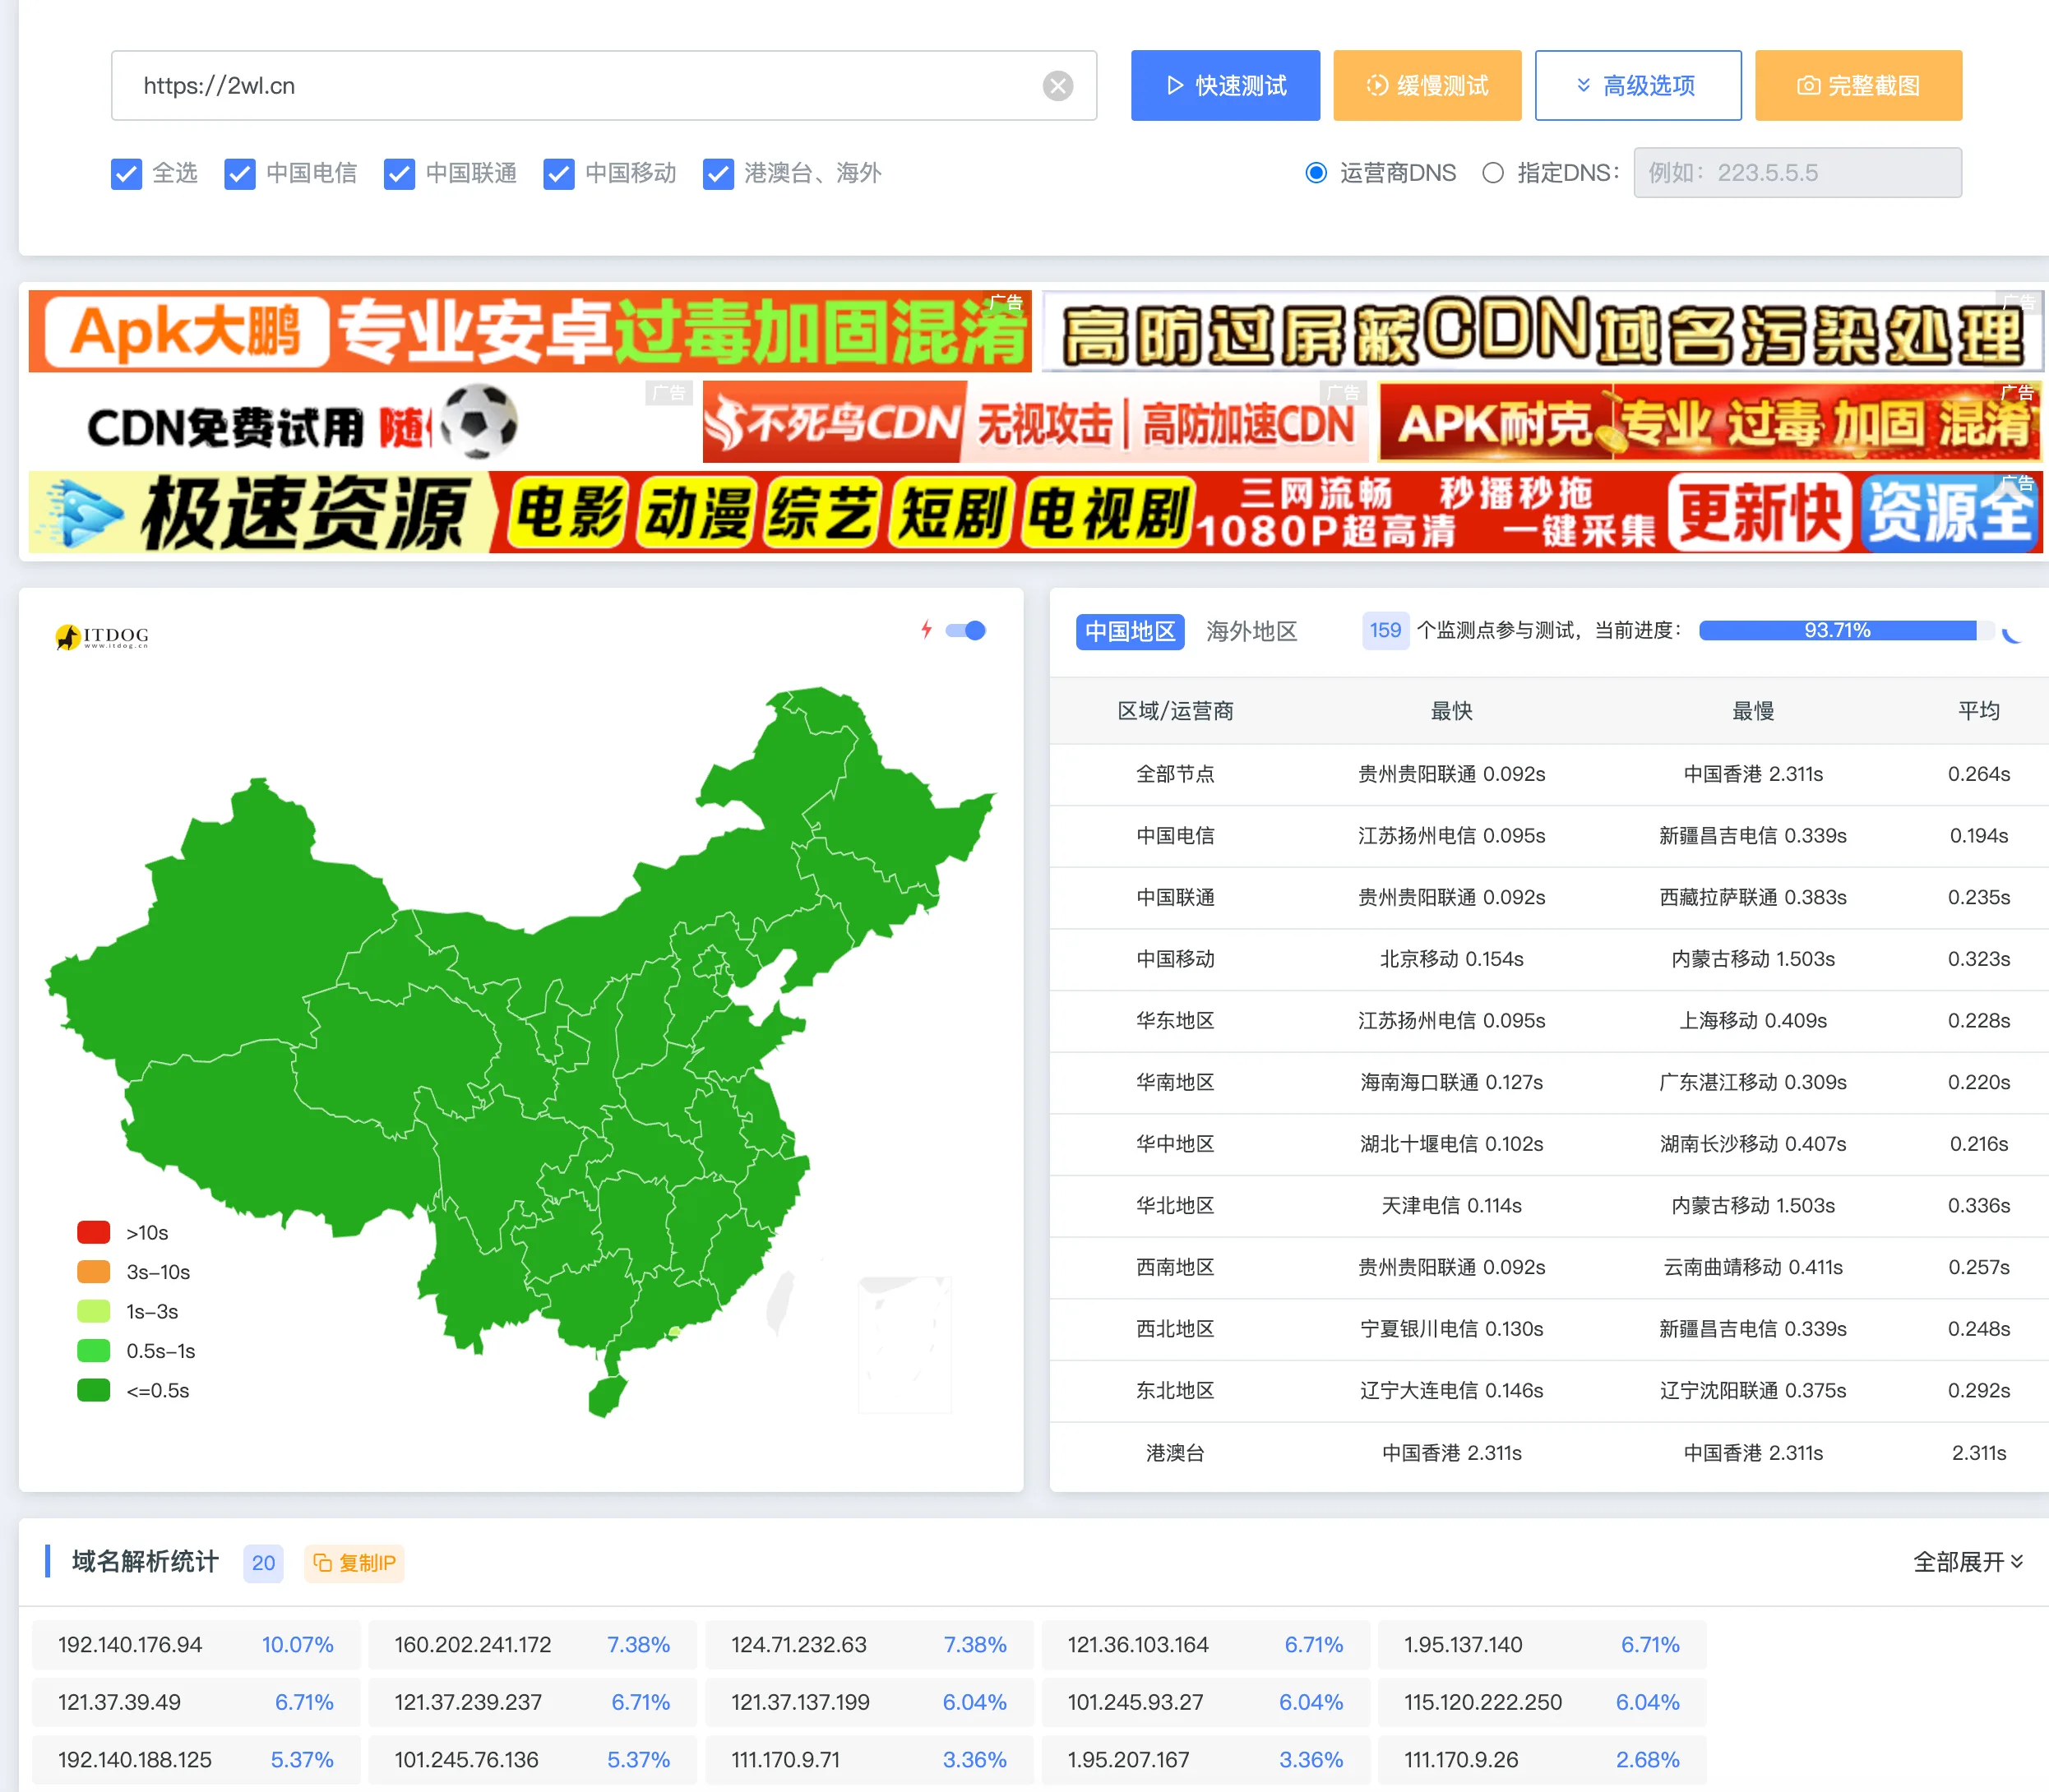Click the red lightning bolt icon
Screen dimensions: 2049x1792
926,630
